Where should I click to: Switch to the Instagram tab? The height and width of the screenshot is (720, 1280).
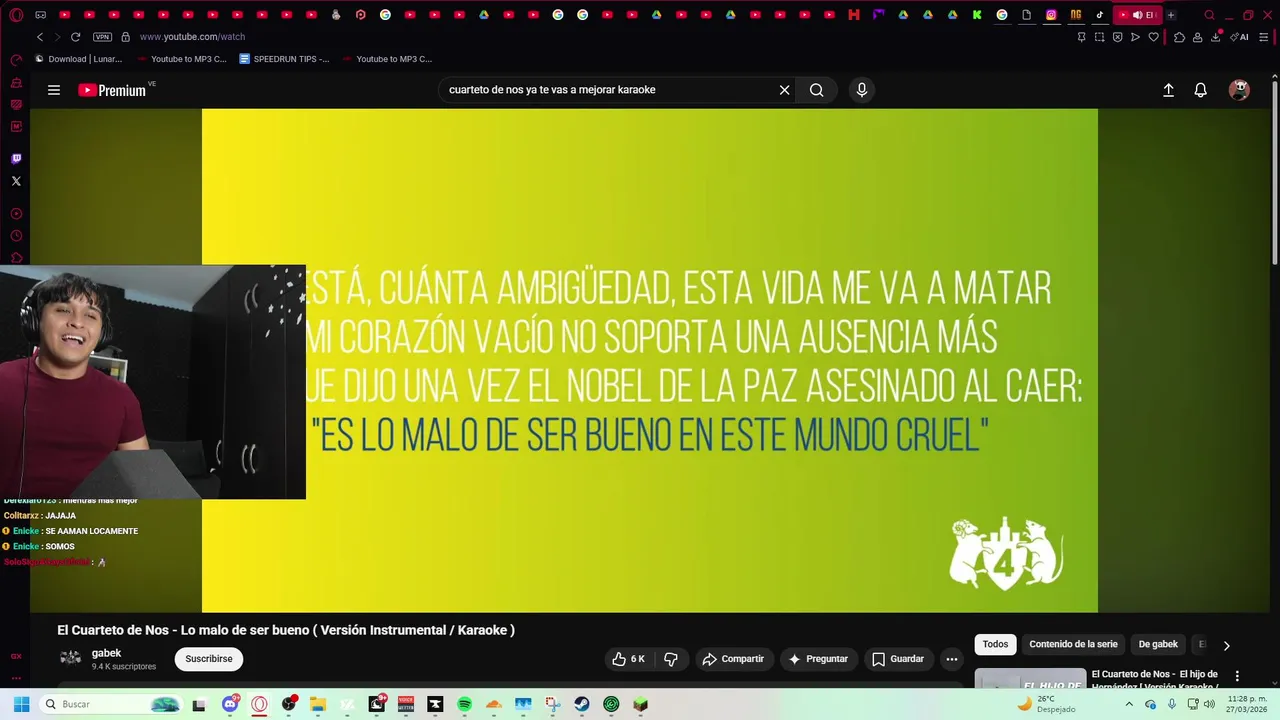click(1051, 15)
